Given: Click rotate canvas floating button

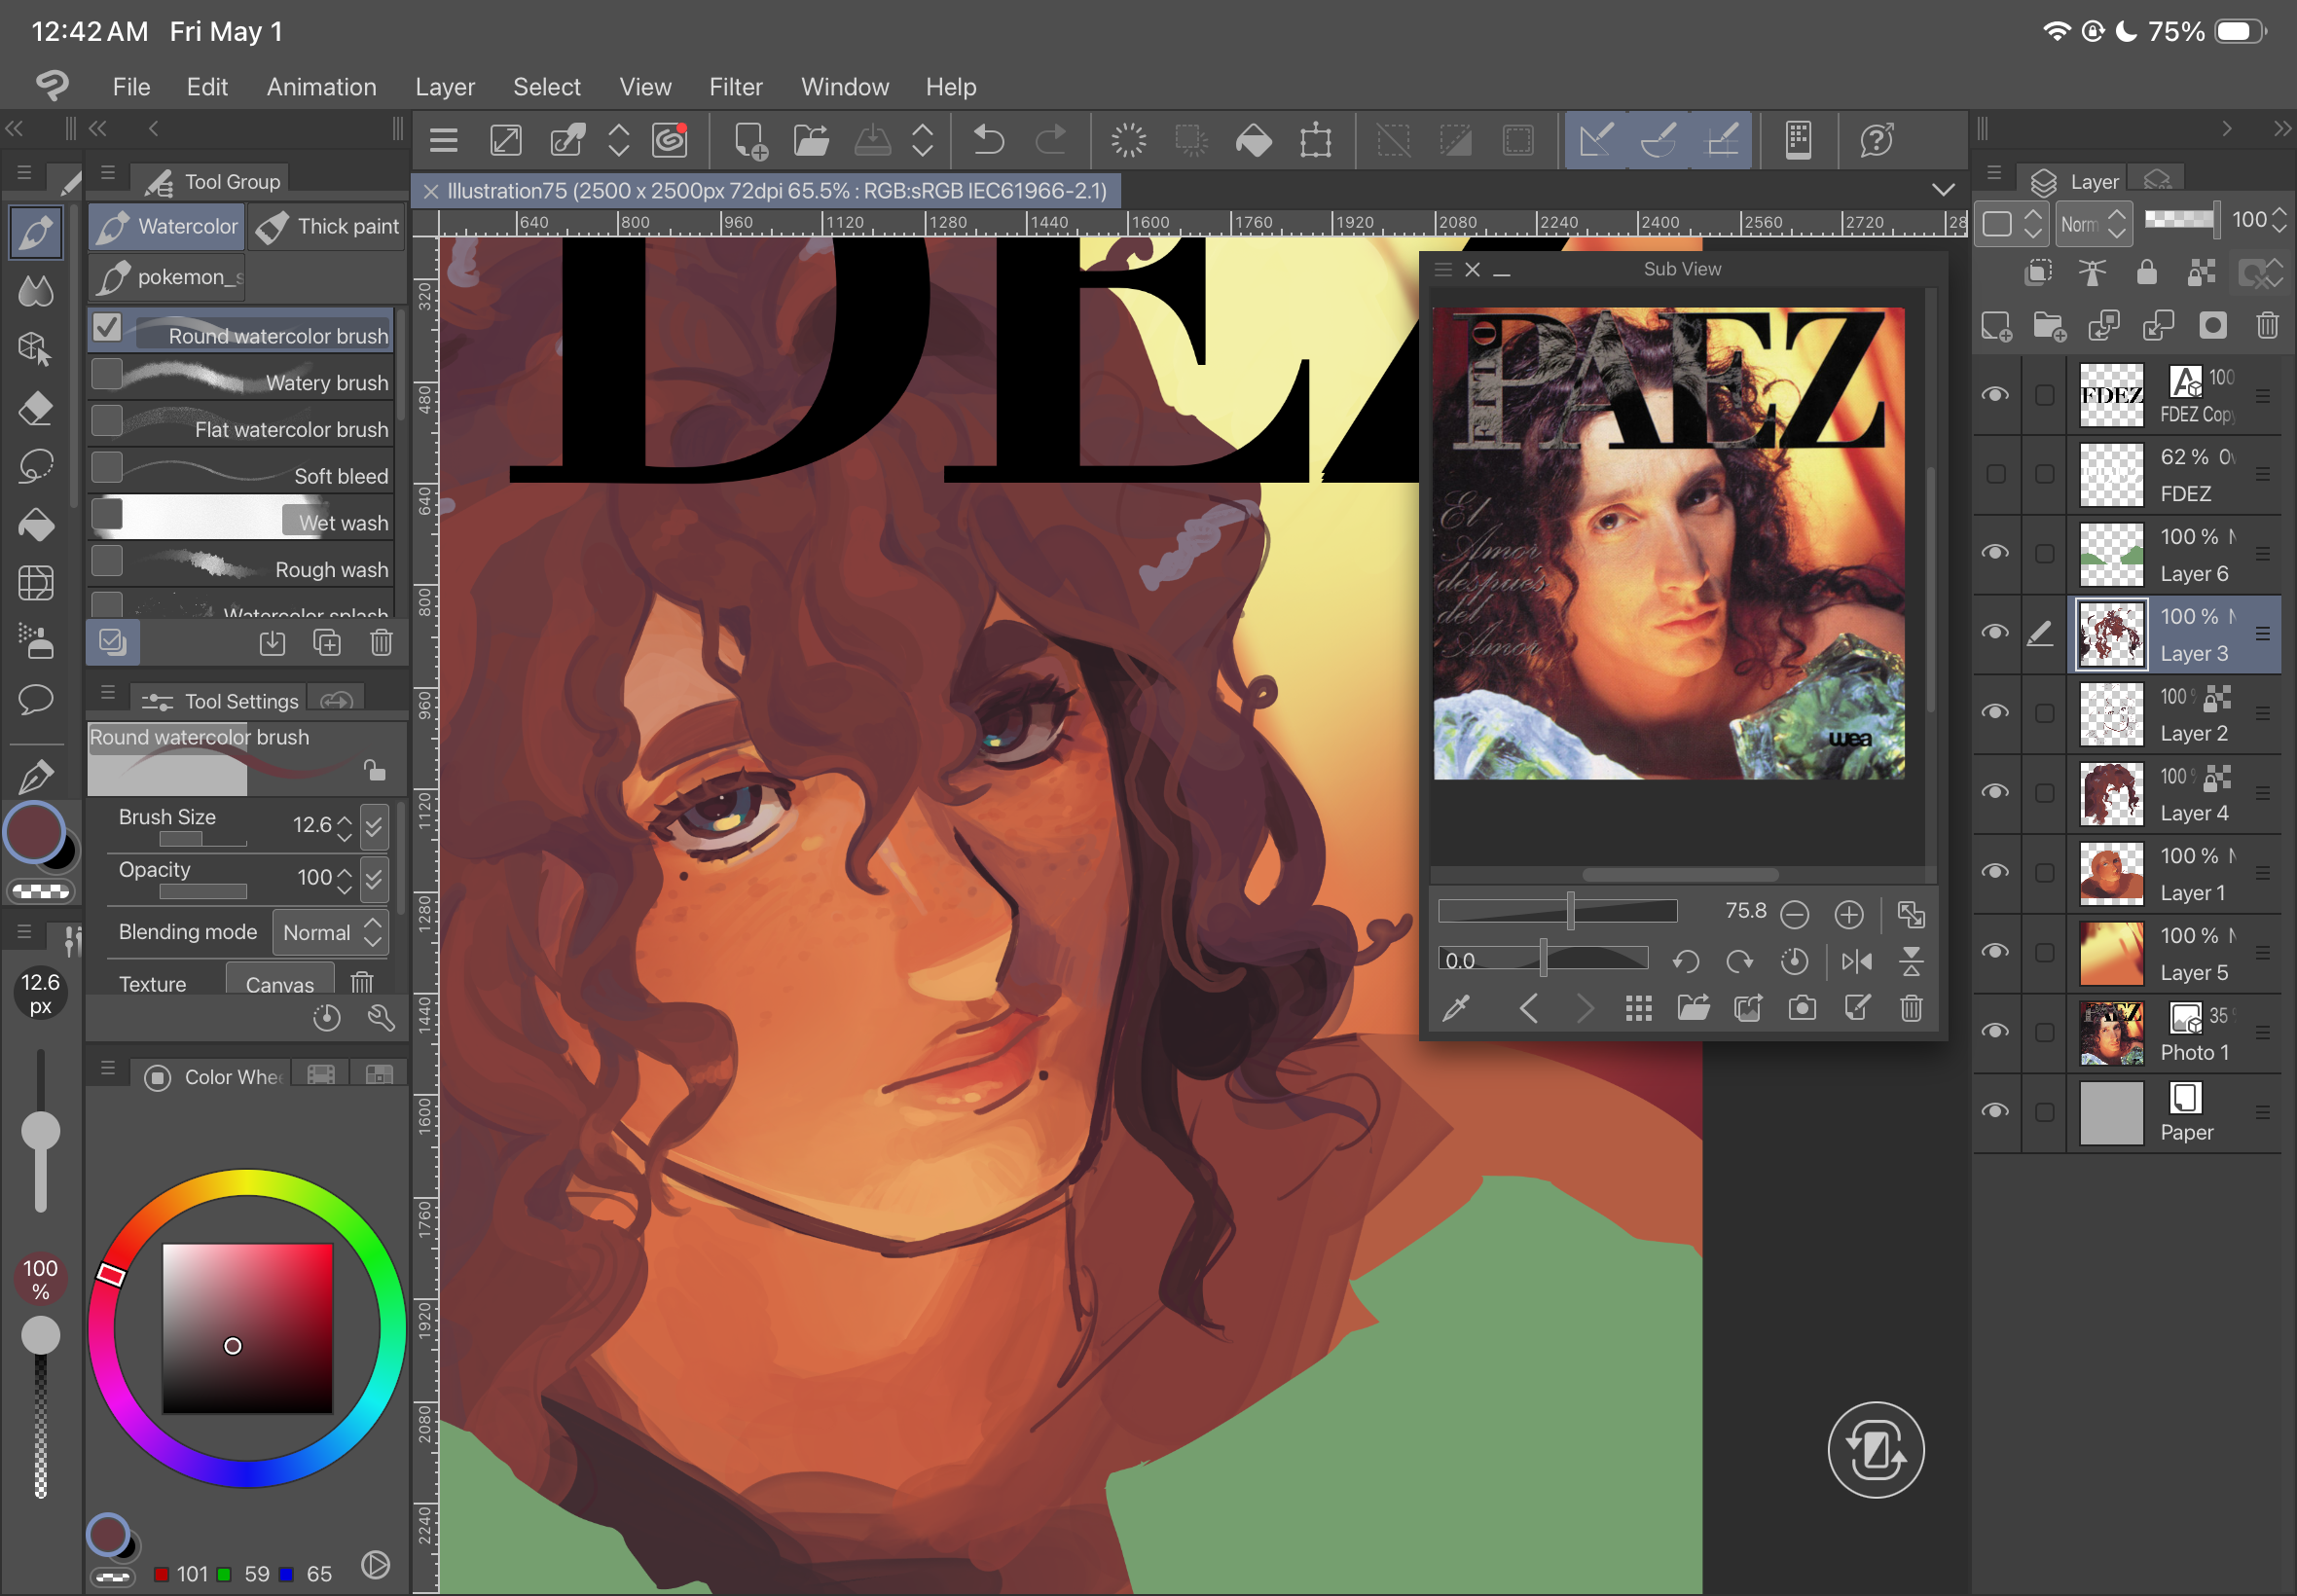Looking at the screenshot, I should [x=1875, y=1450].
